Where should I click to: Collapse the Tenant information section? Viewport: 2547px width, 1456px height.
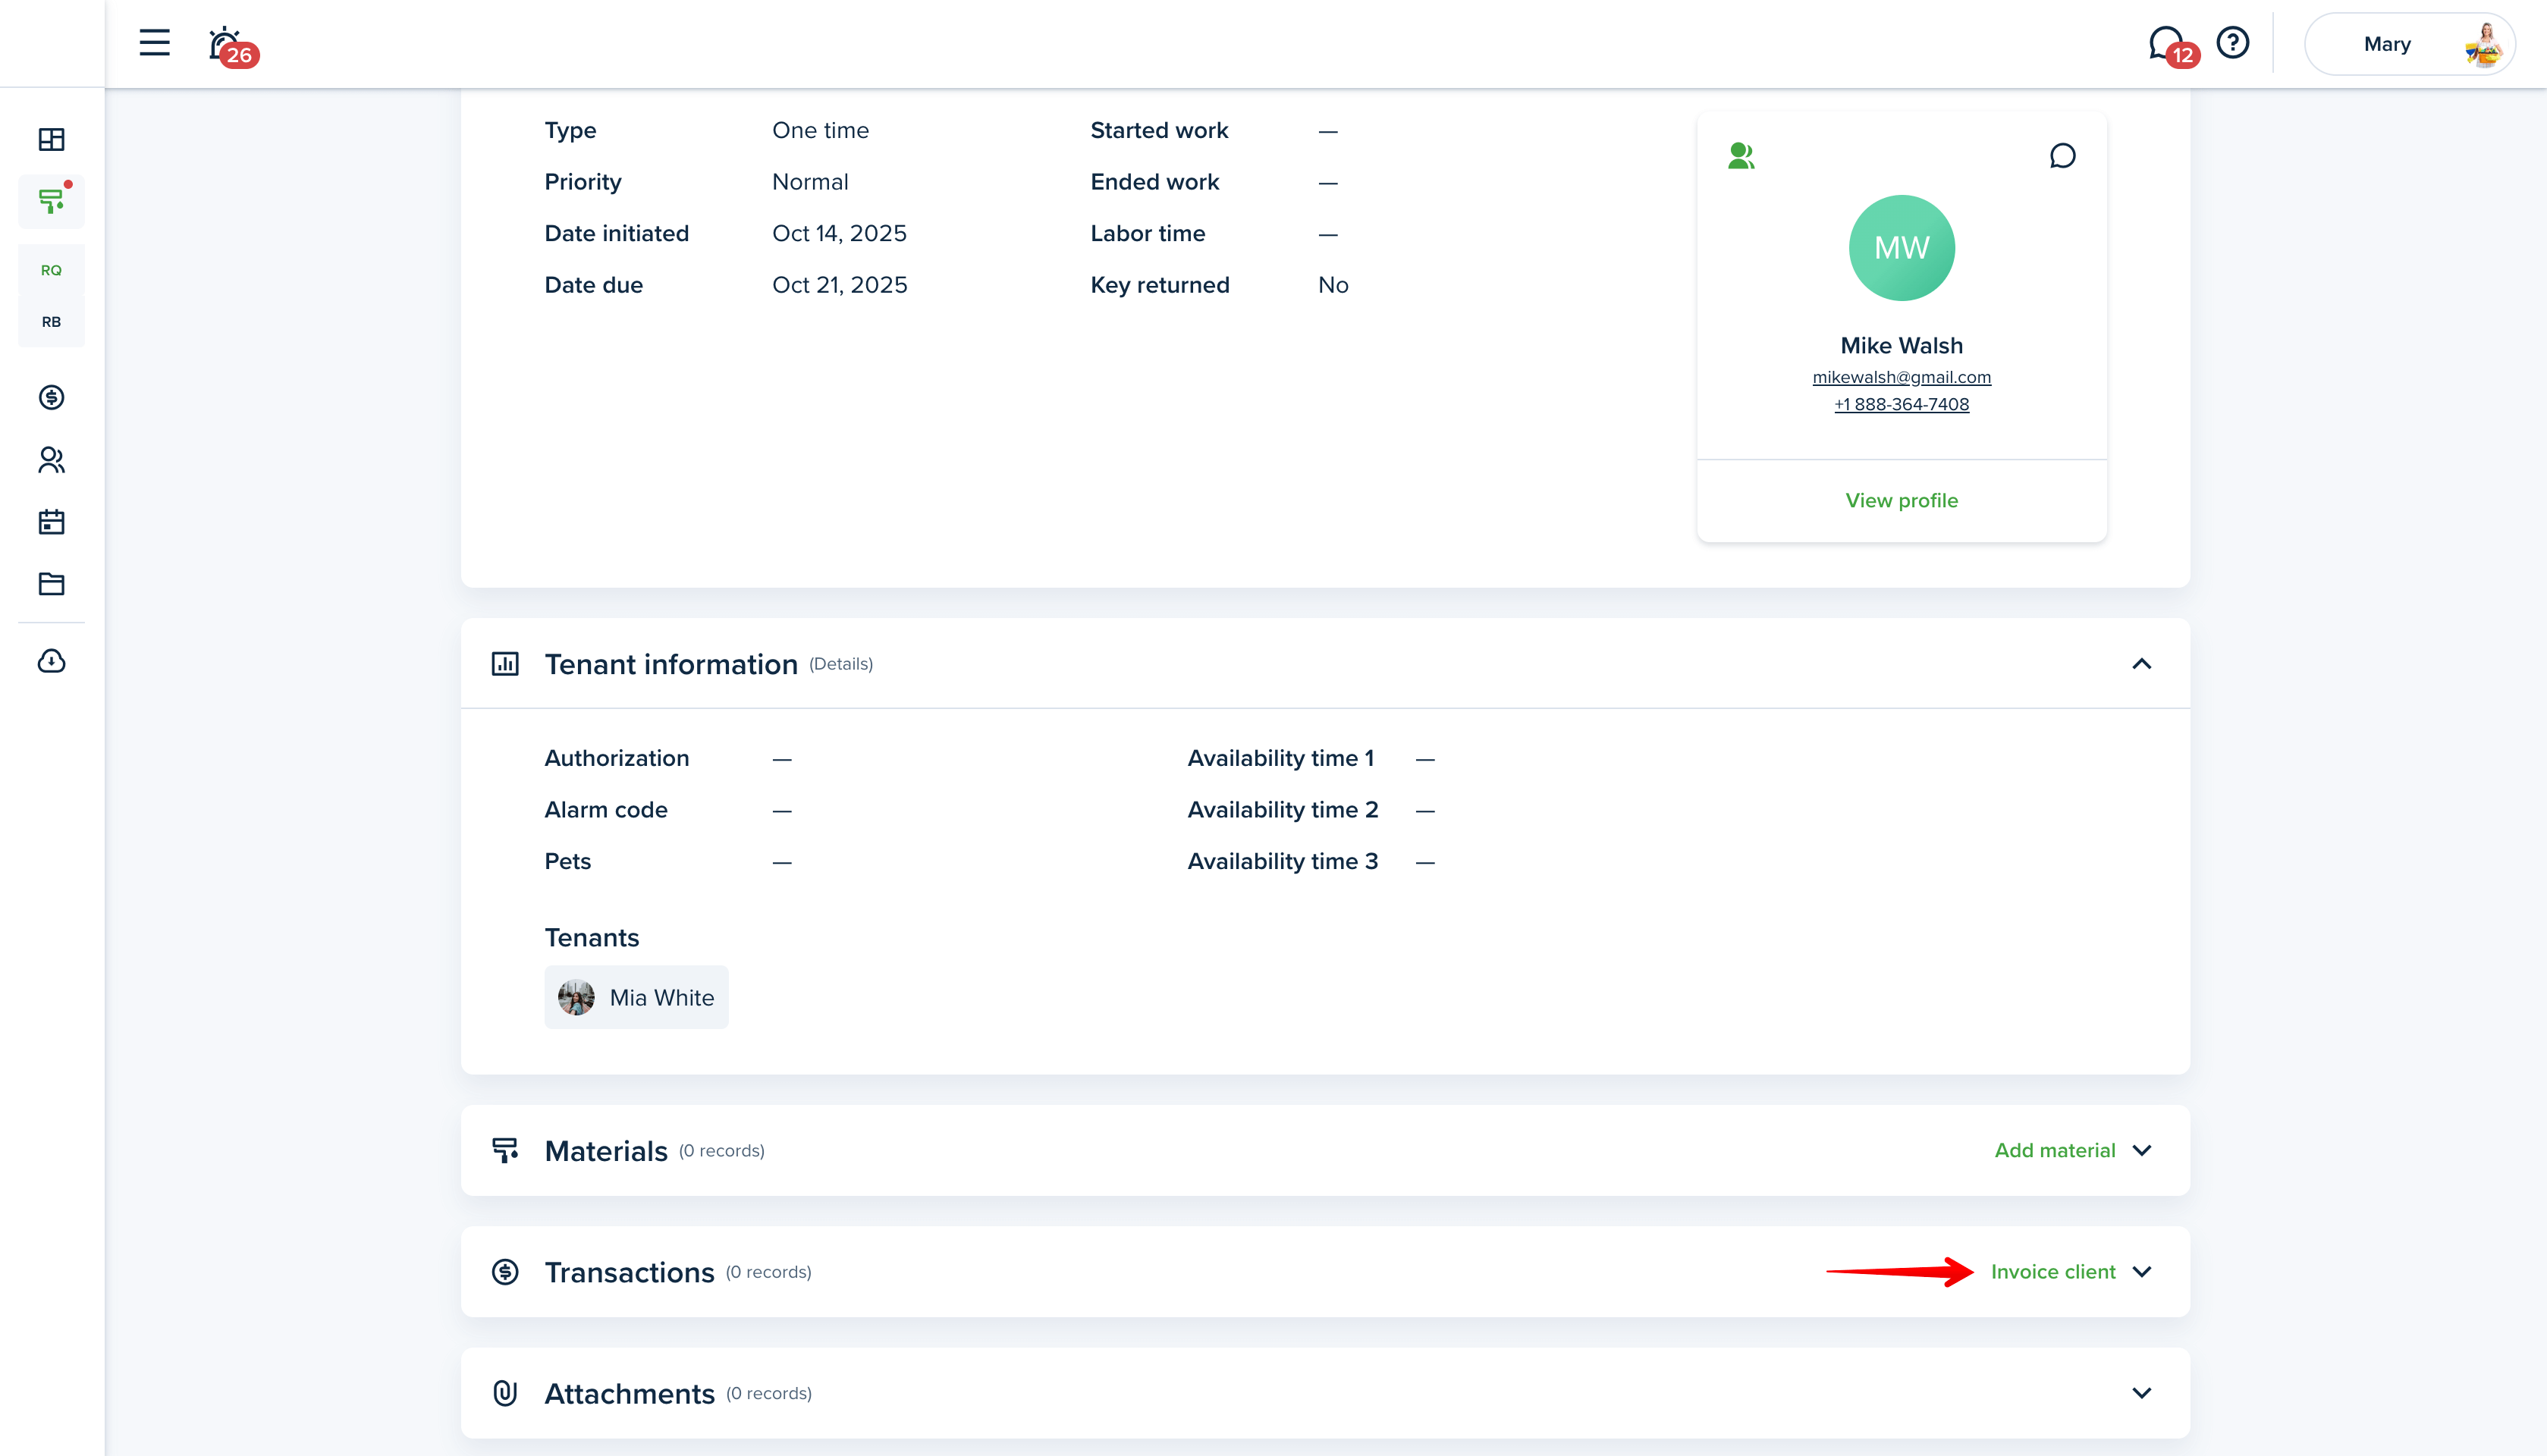[2141, 664]
